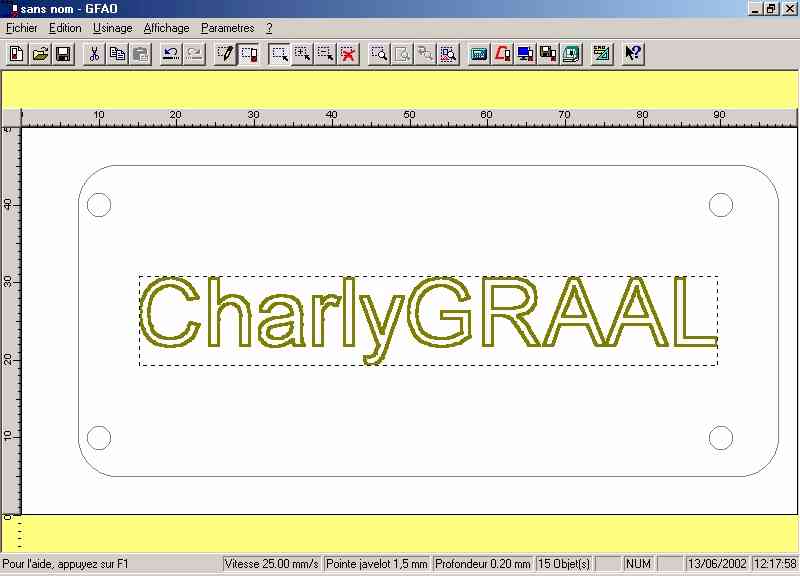Click the clock showing 12:17:58

[x=775, y=564]
